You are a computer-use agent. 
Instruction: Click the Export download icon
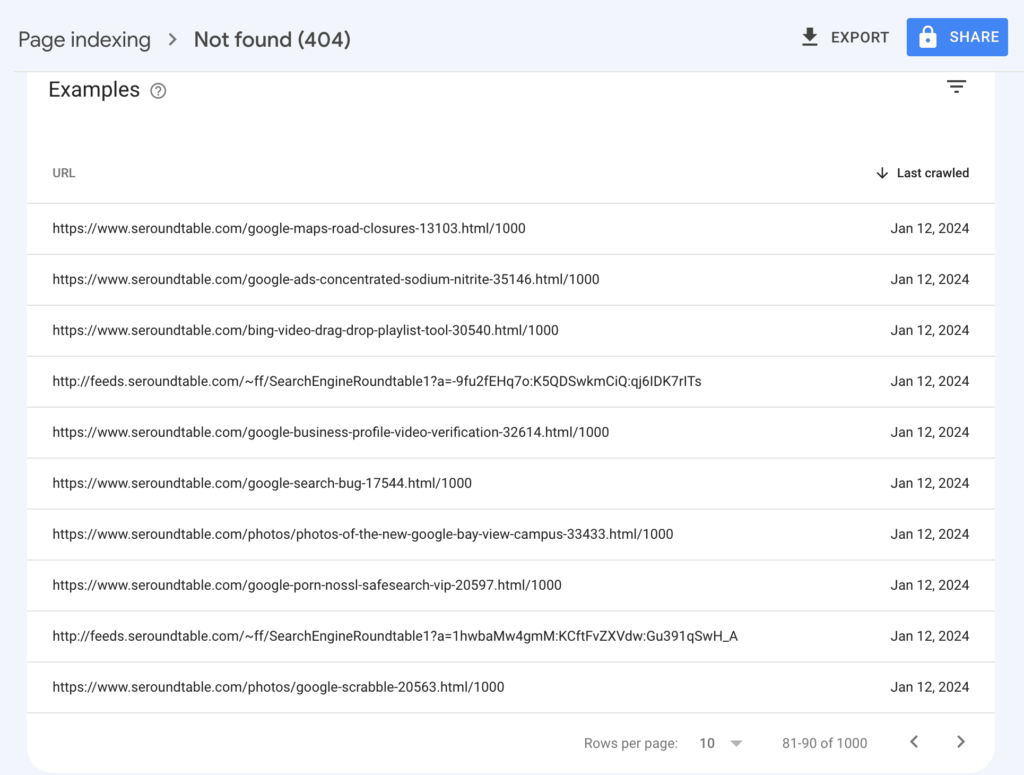(x=810, y=37)
